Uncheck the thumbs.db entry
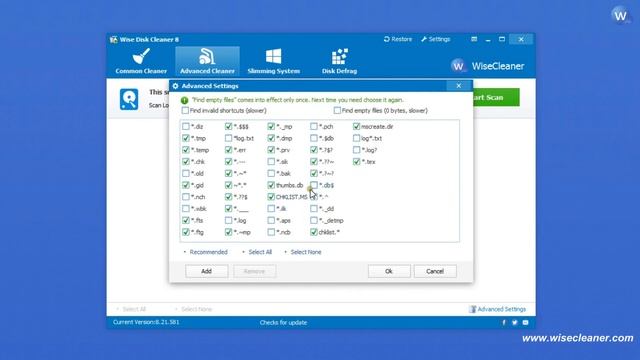The image size is (640, 360). pyautogui.click(x=271, y=185)
